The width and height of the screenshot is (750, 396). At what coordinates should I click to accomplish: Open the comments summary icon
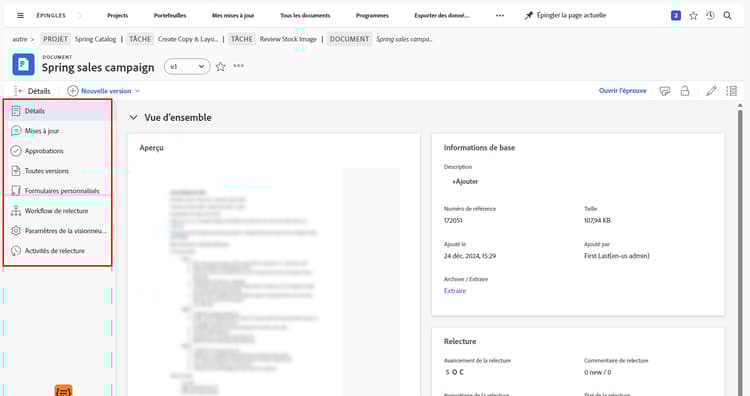pos(664,91)
